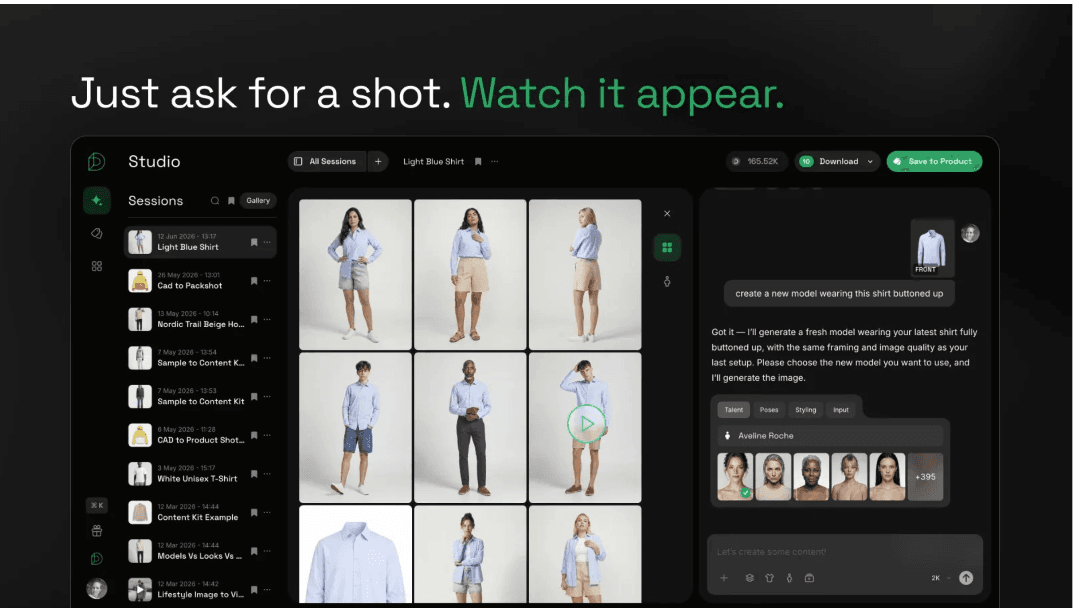This screenshot has height=608, width=1073.
Task: Click the search icon next to Sessions
Action: 215,201
